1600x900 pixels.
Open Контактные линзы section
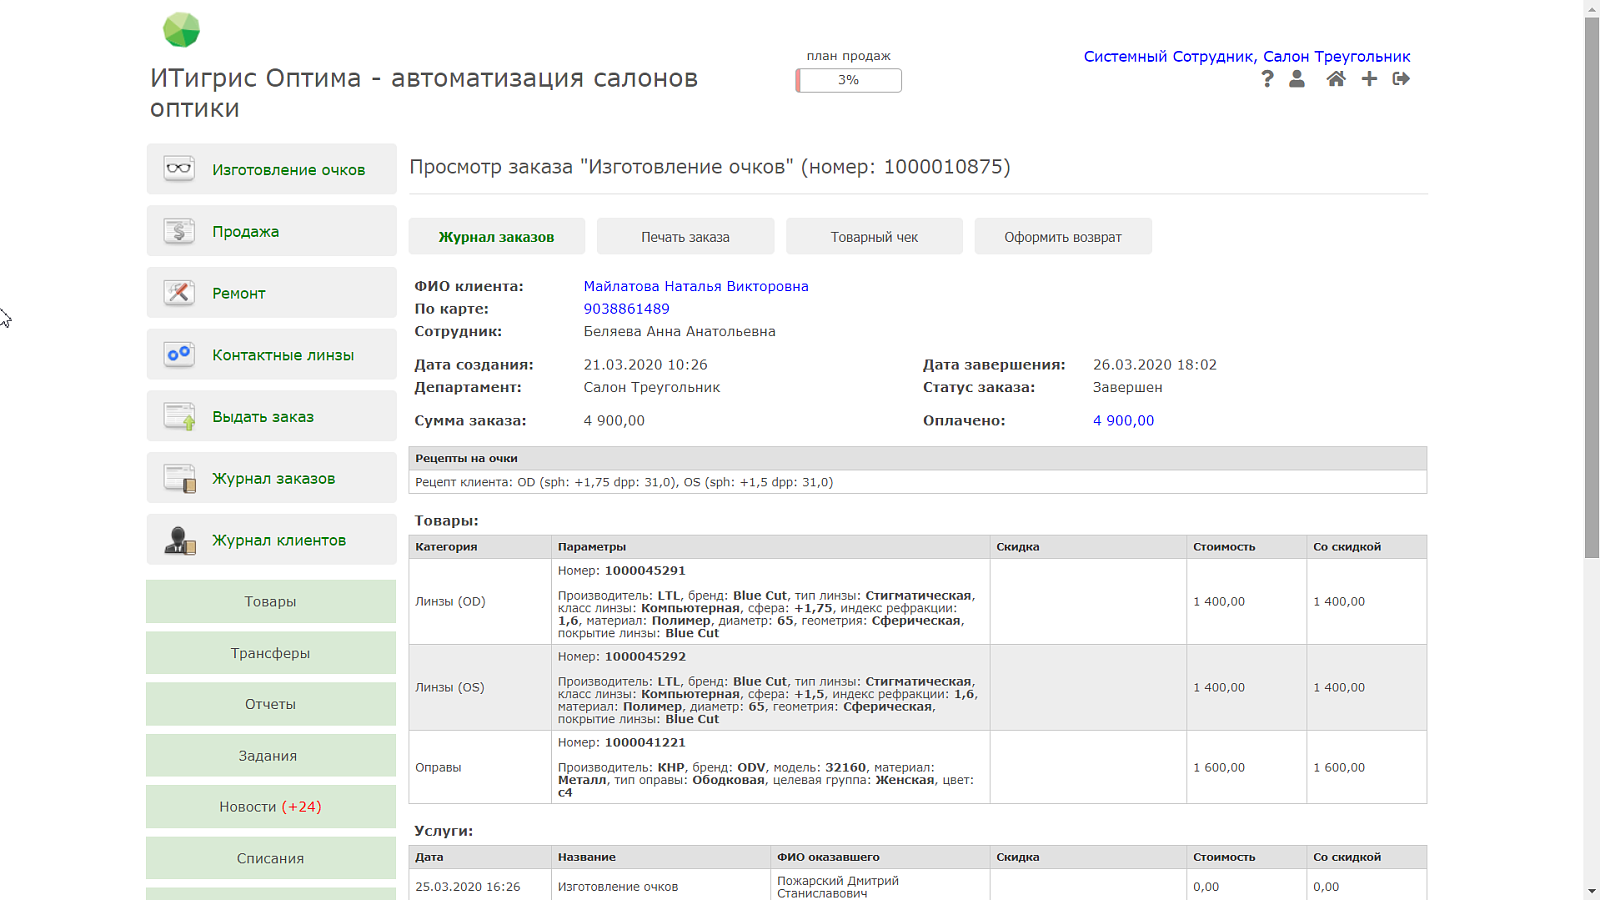pyautogui.click(x=272, y=355)
